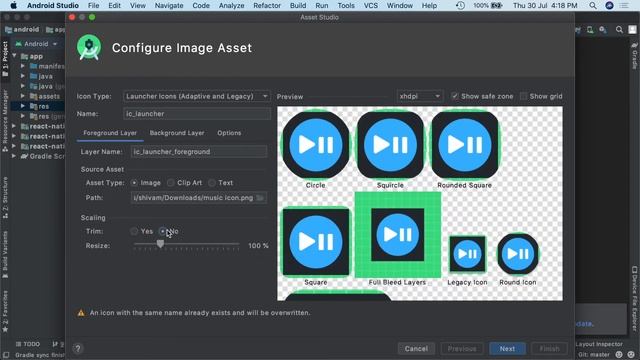Expand the first java folder
Screen dimensions: 640x360
(23, 76)
